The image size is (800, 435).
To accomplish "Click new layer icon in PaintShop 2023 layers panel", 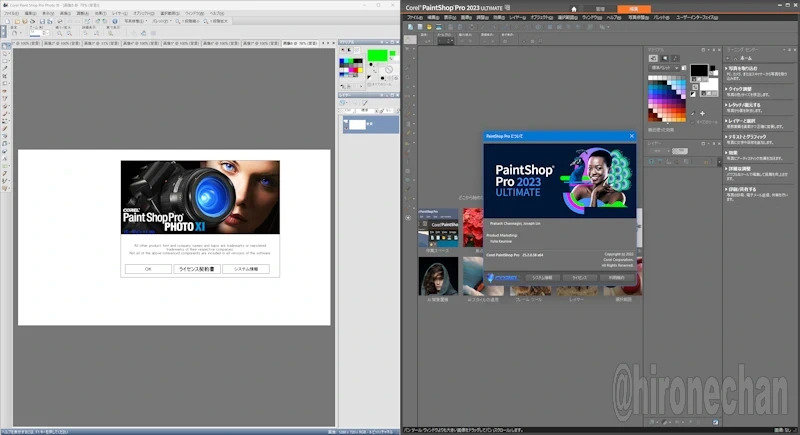I will [x=651, y=162].
